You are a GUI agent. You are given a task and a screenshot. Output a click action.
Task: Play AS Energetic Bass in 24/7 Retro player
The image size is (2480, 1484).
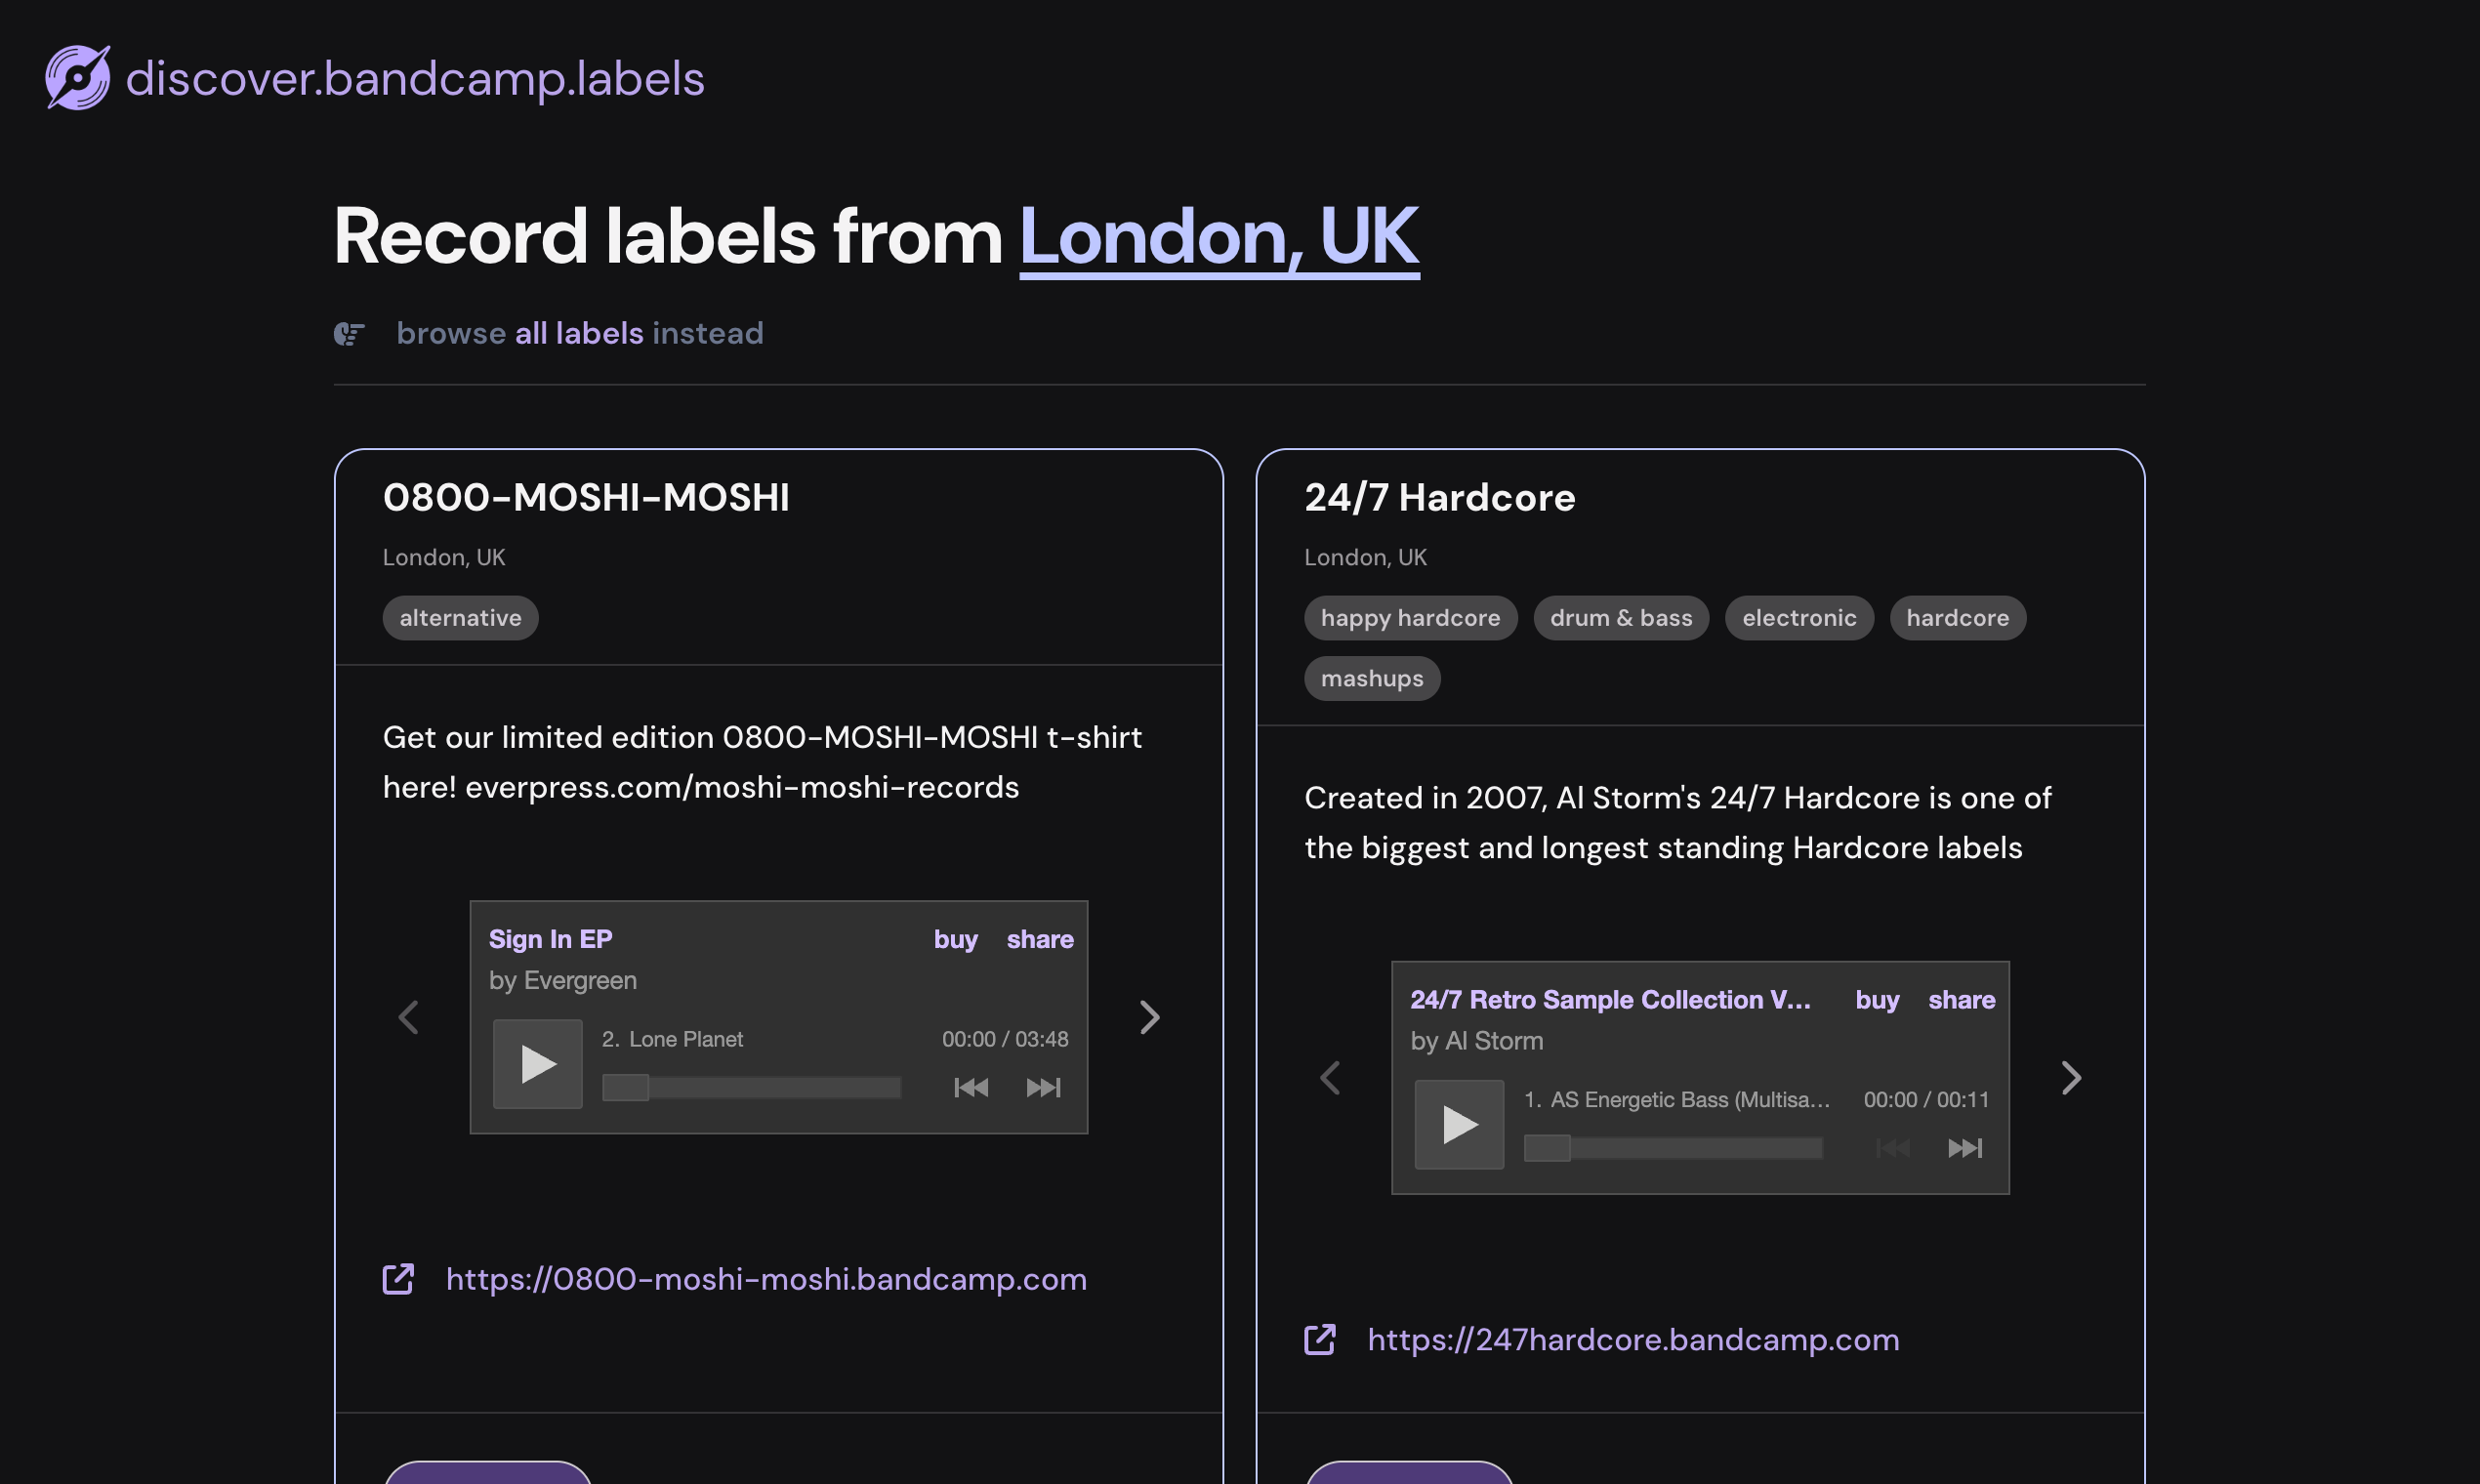(1459, 1125)
